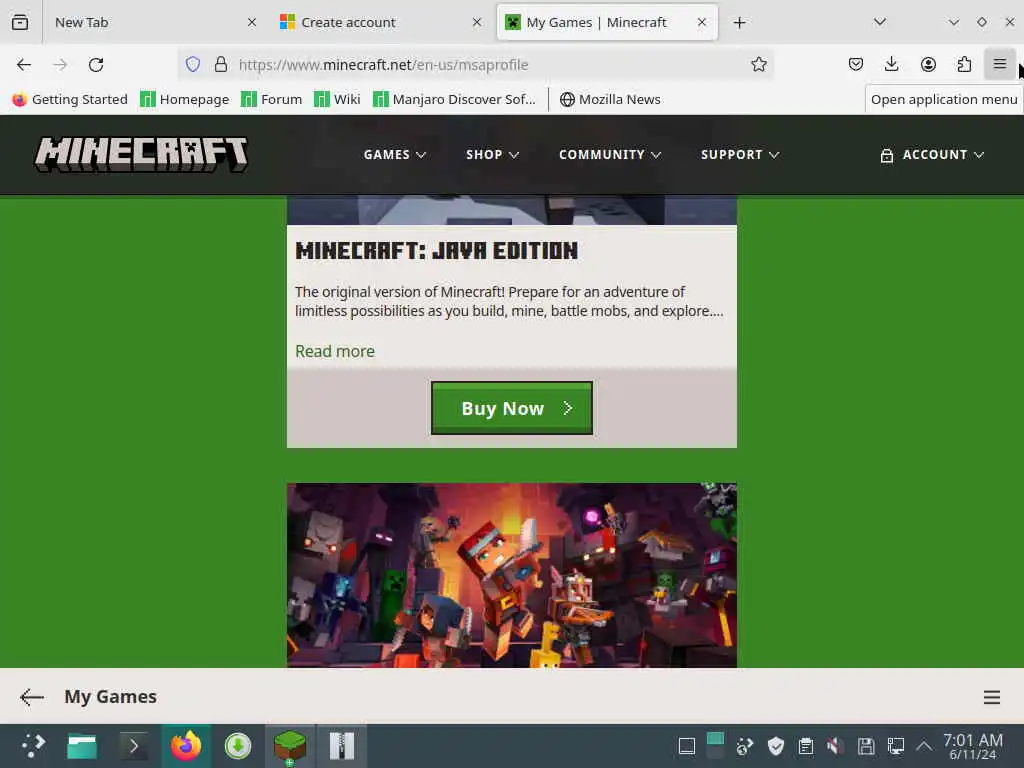The image size is (1024, 768).
Task: Open the taskbar application launcher
Action: tap(33, 746)
